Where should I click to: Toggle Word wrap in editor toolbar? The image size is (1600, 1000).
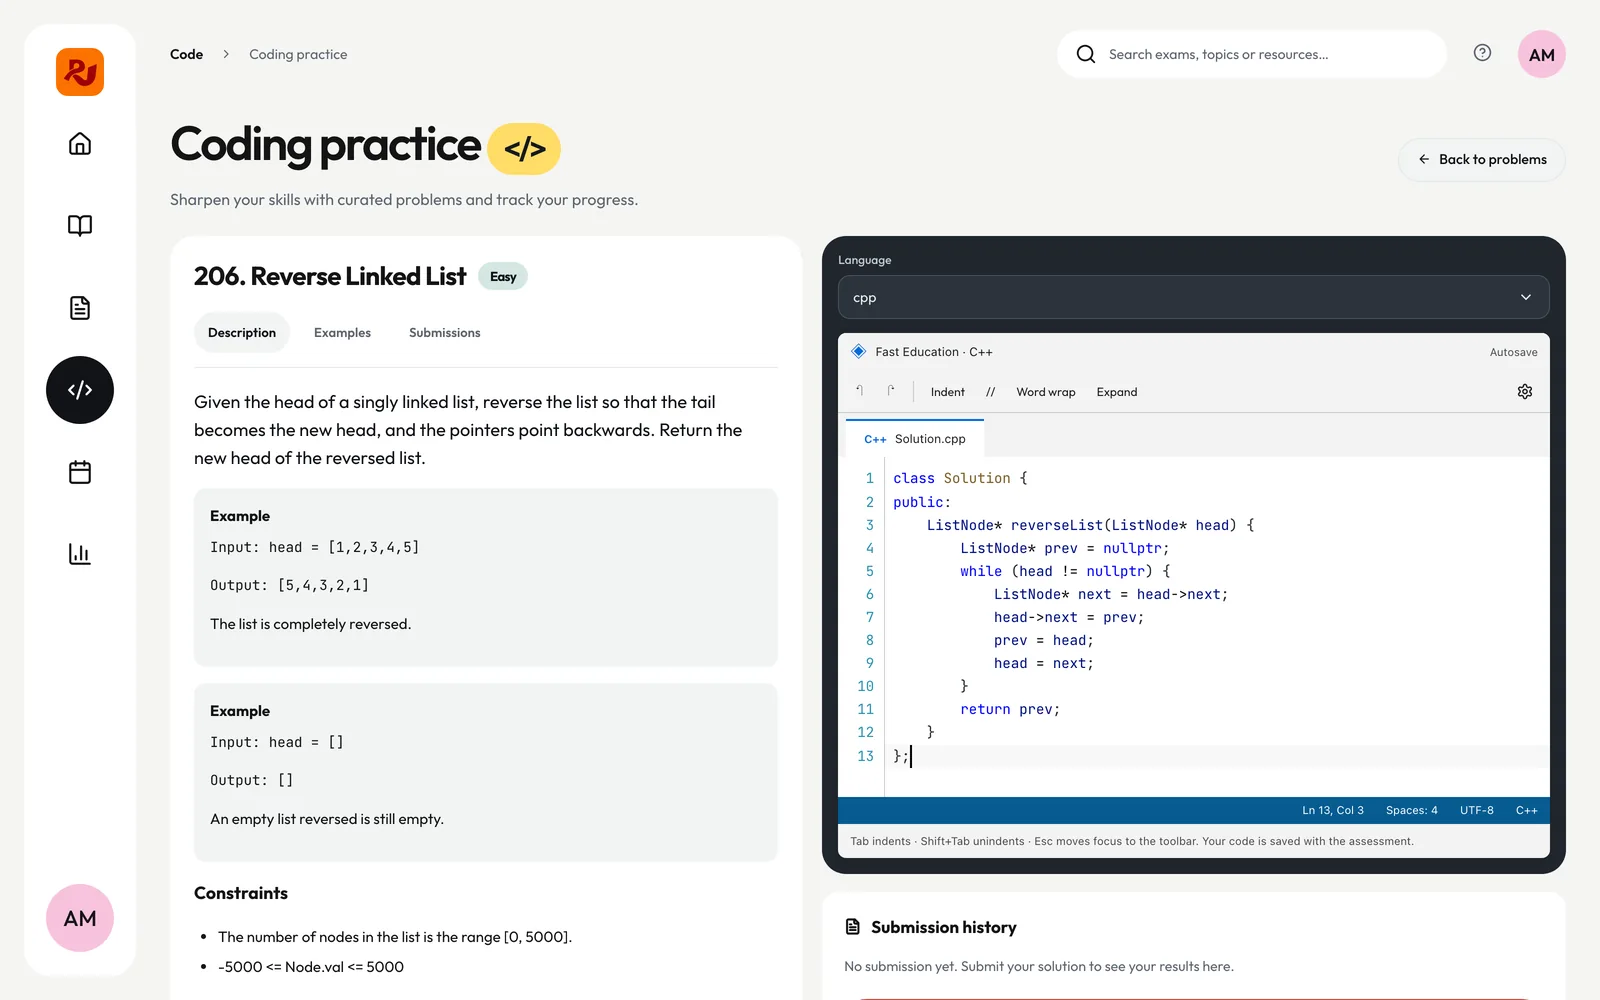click(1046, 392)
